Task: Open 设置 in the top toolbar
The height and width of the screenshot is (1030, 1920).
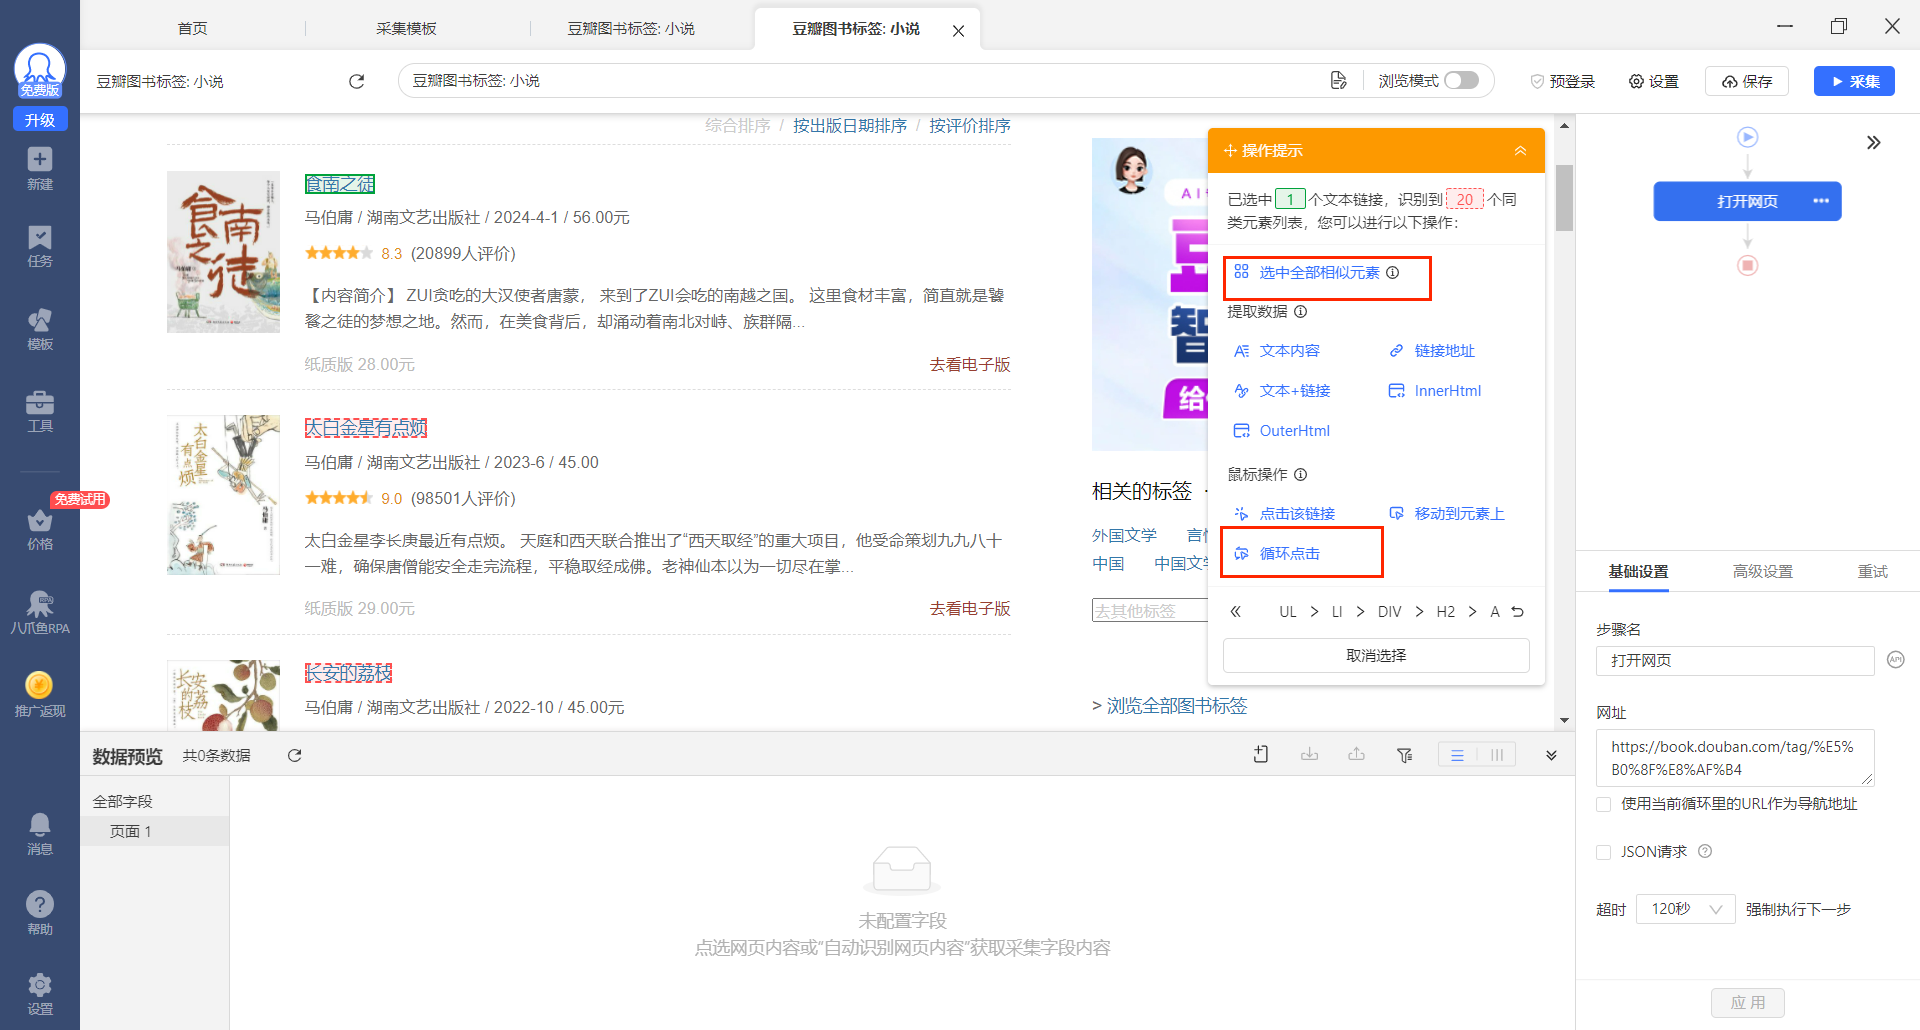Action: [x=1653, y=81]
